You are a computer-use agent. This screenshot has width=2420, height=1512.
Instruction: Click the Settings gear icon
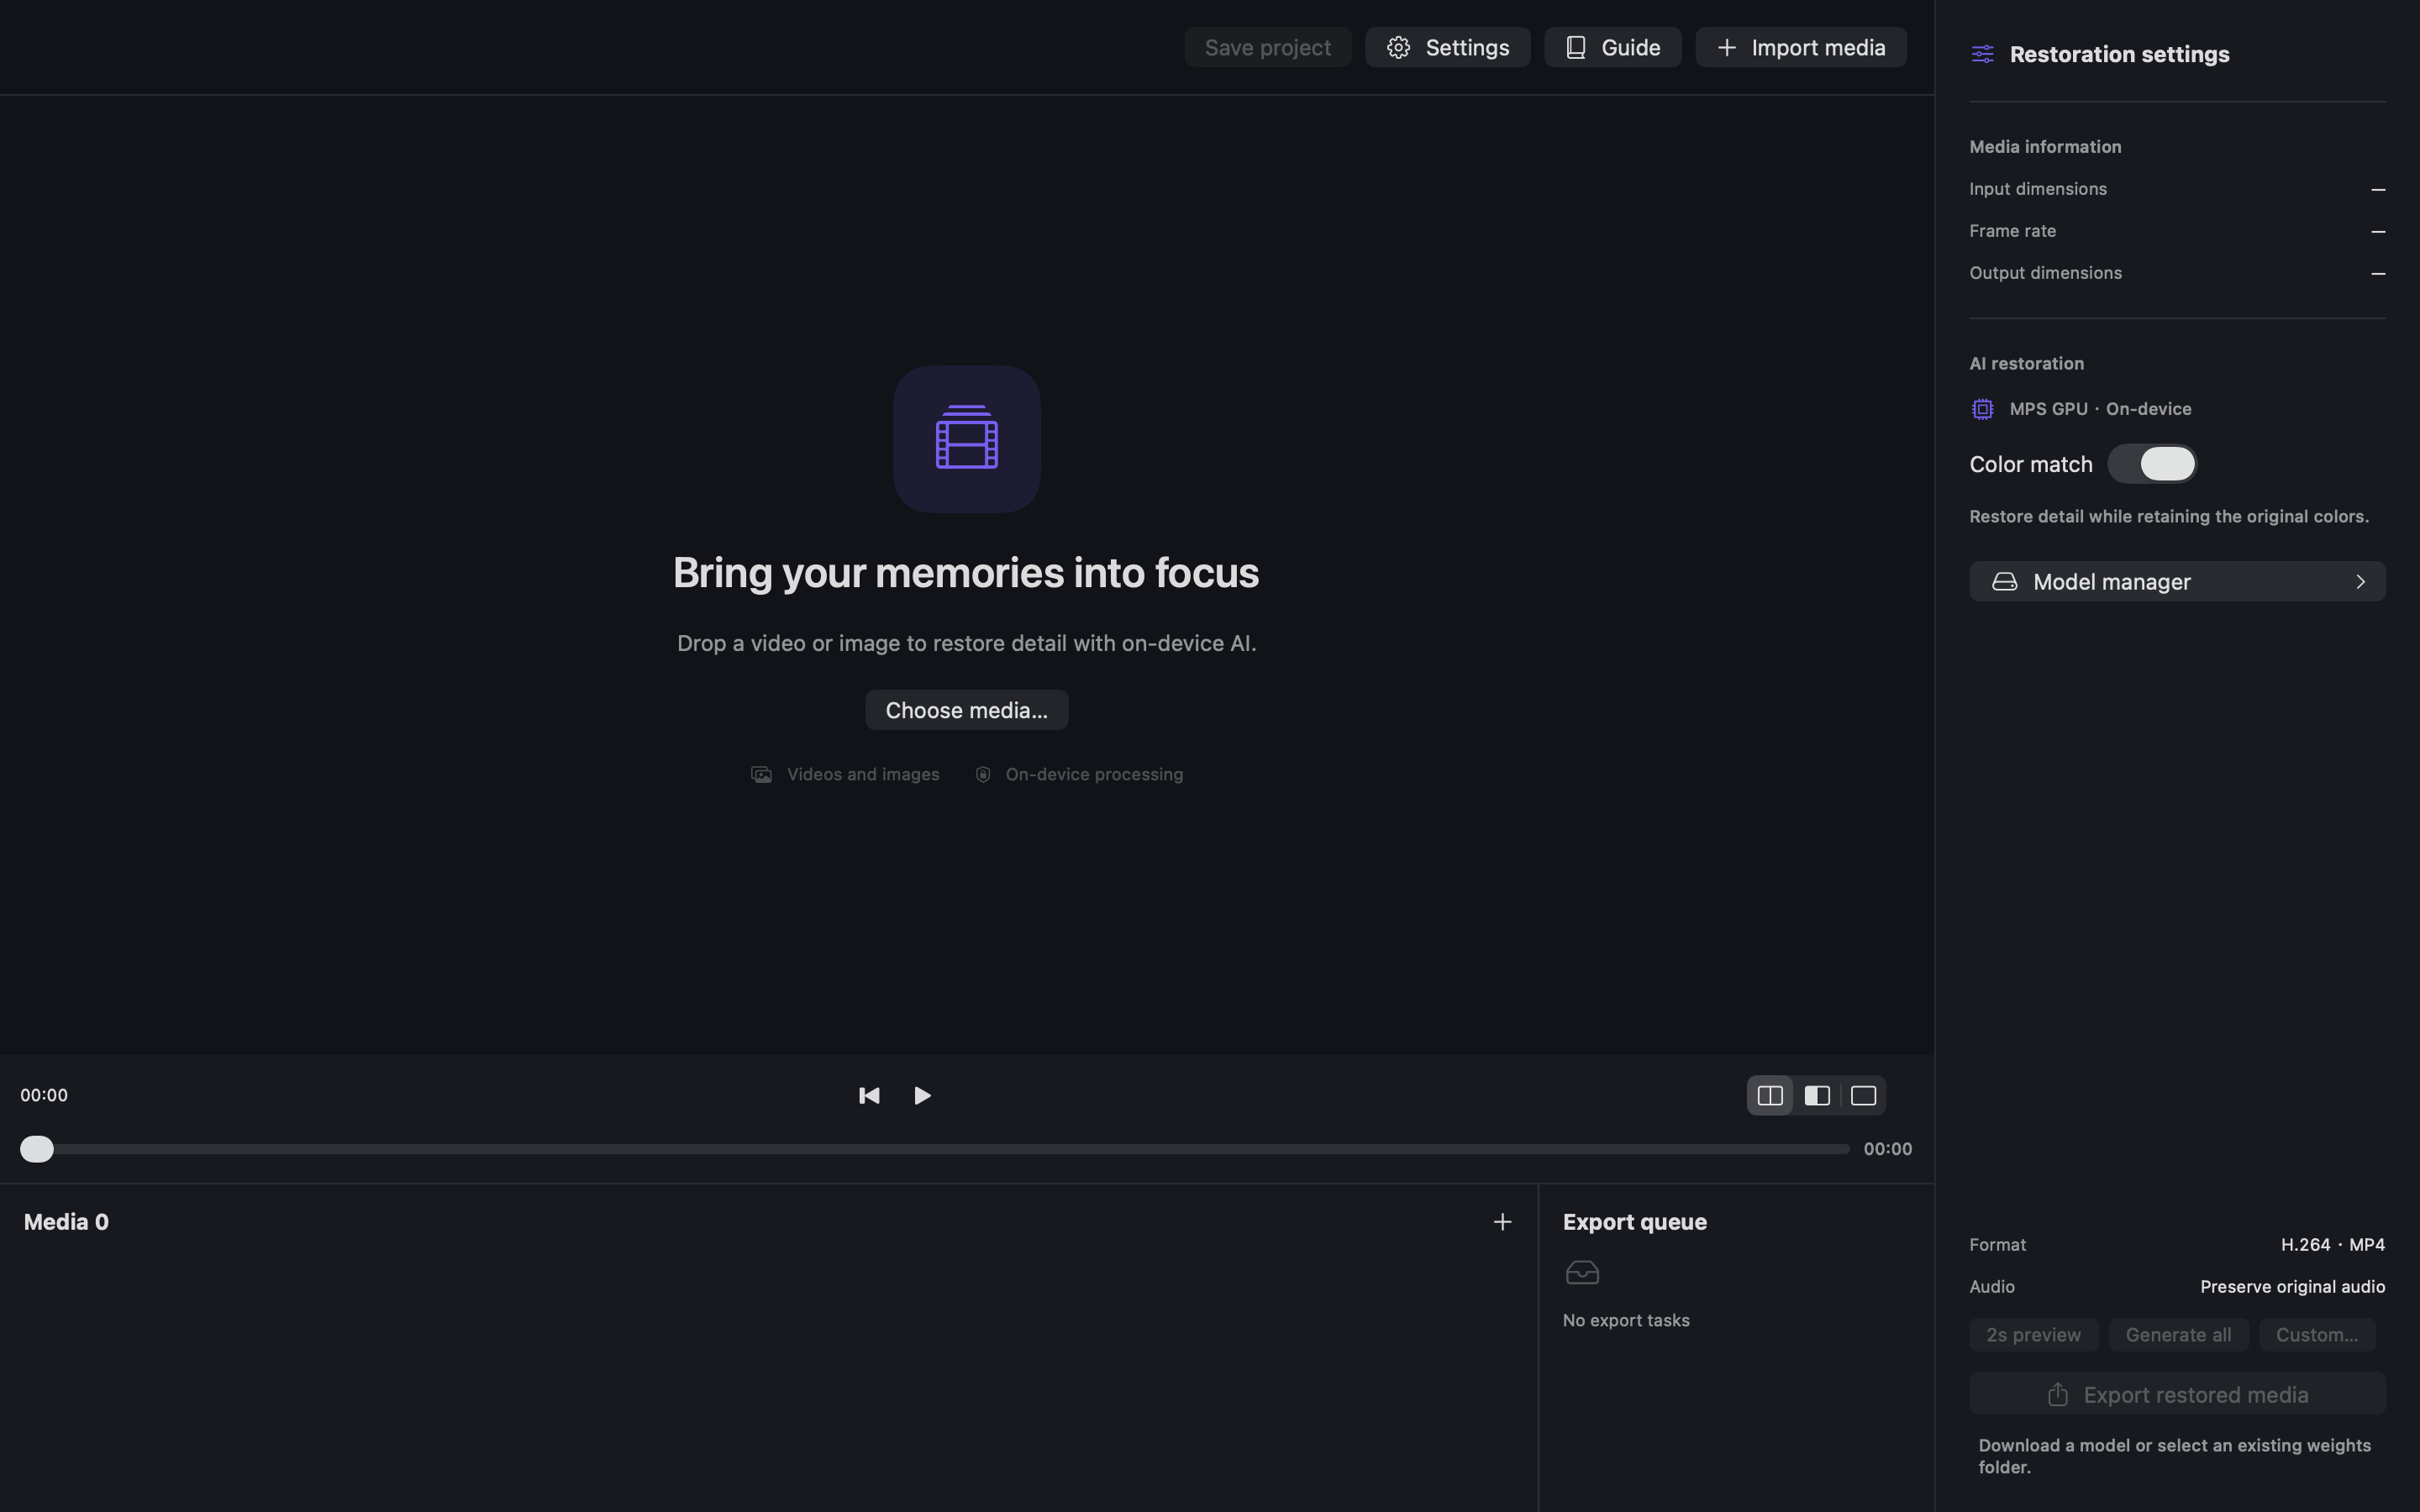1398,47
